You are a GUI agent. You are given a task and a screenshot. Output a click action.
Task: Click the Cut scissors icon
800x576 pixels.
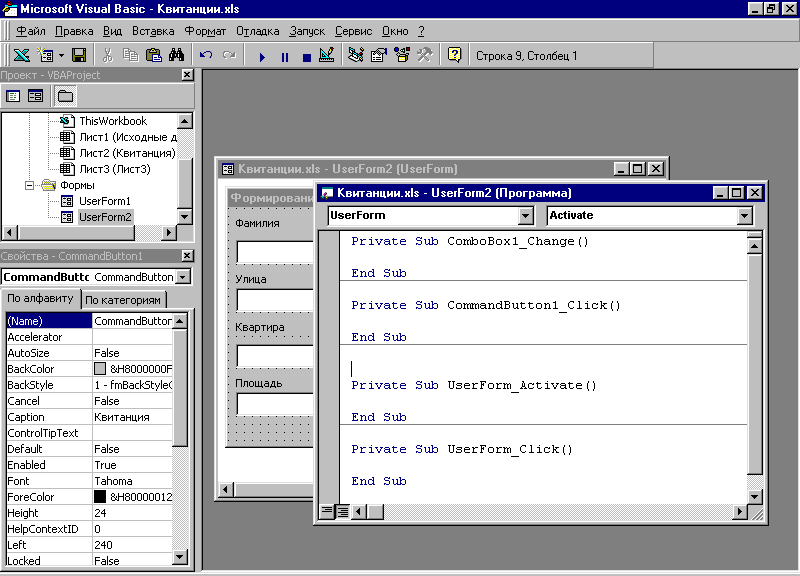coord(107,55)
